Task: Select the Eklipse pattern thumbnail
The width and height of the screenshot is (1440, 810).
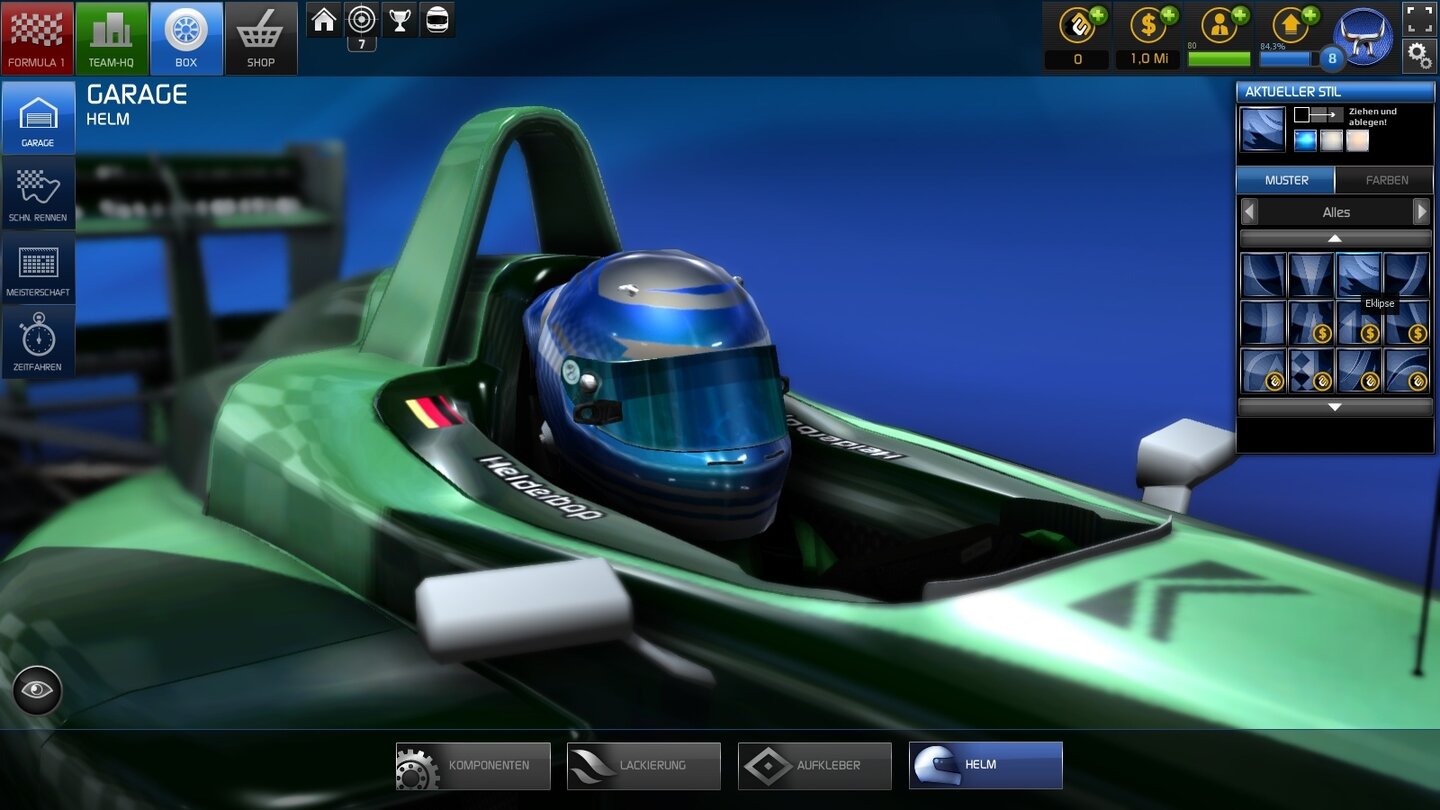Action: pyautogui.click(x=1359, y=275)
